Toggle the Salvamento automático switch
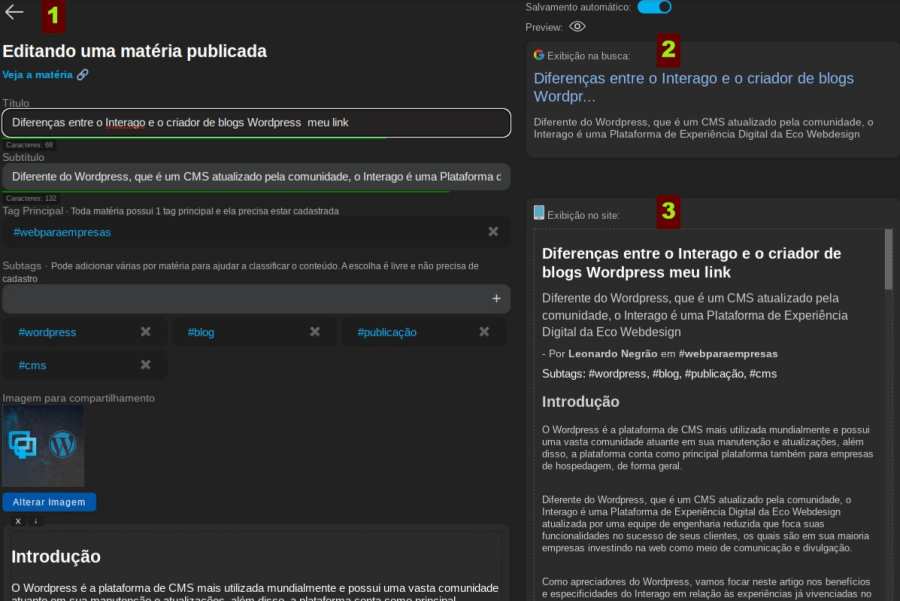The image size is (900, 601). (654, 7)
